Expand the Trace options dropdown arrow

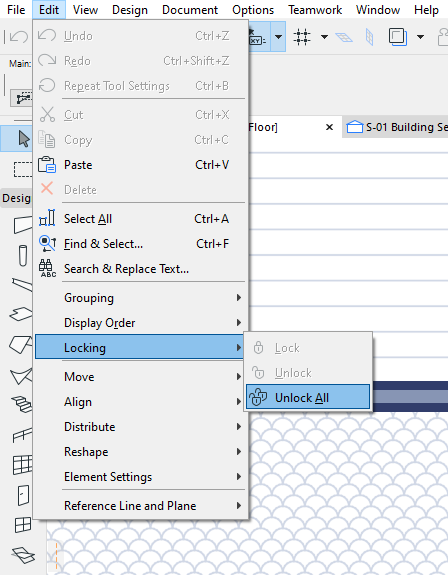pos(421,37)
